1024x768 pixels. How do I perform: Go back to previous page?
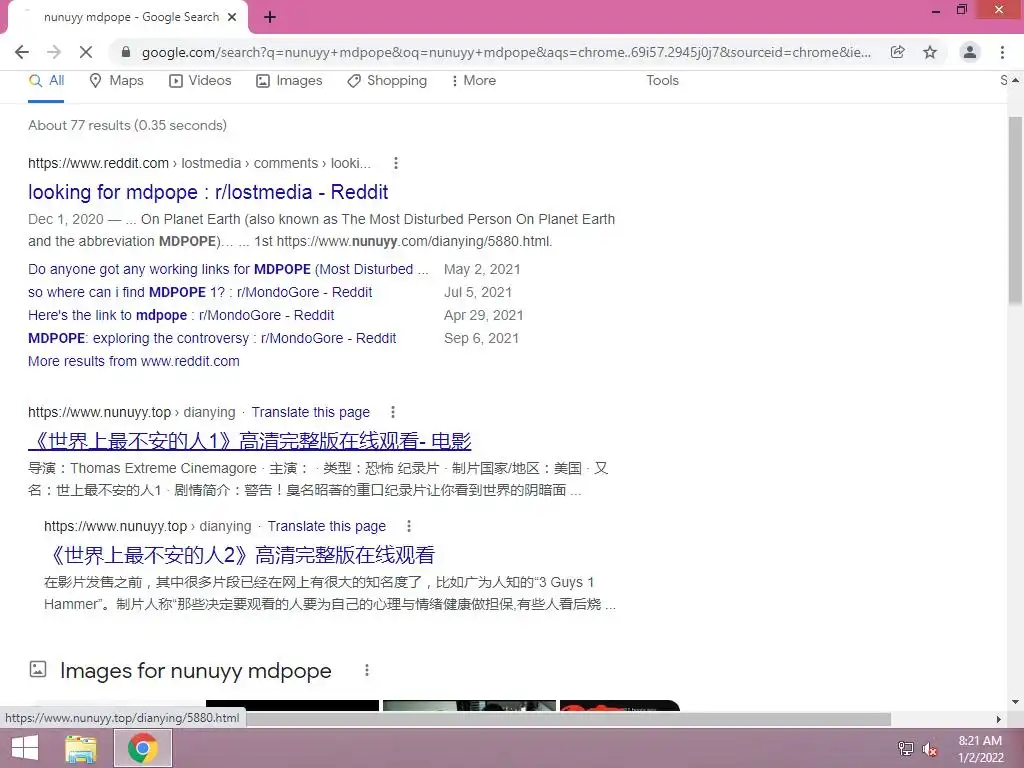click(22, 52)
